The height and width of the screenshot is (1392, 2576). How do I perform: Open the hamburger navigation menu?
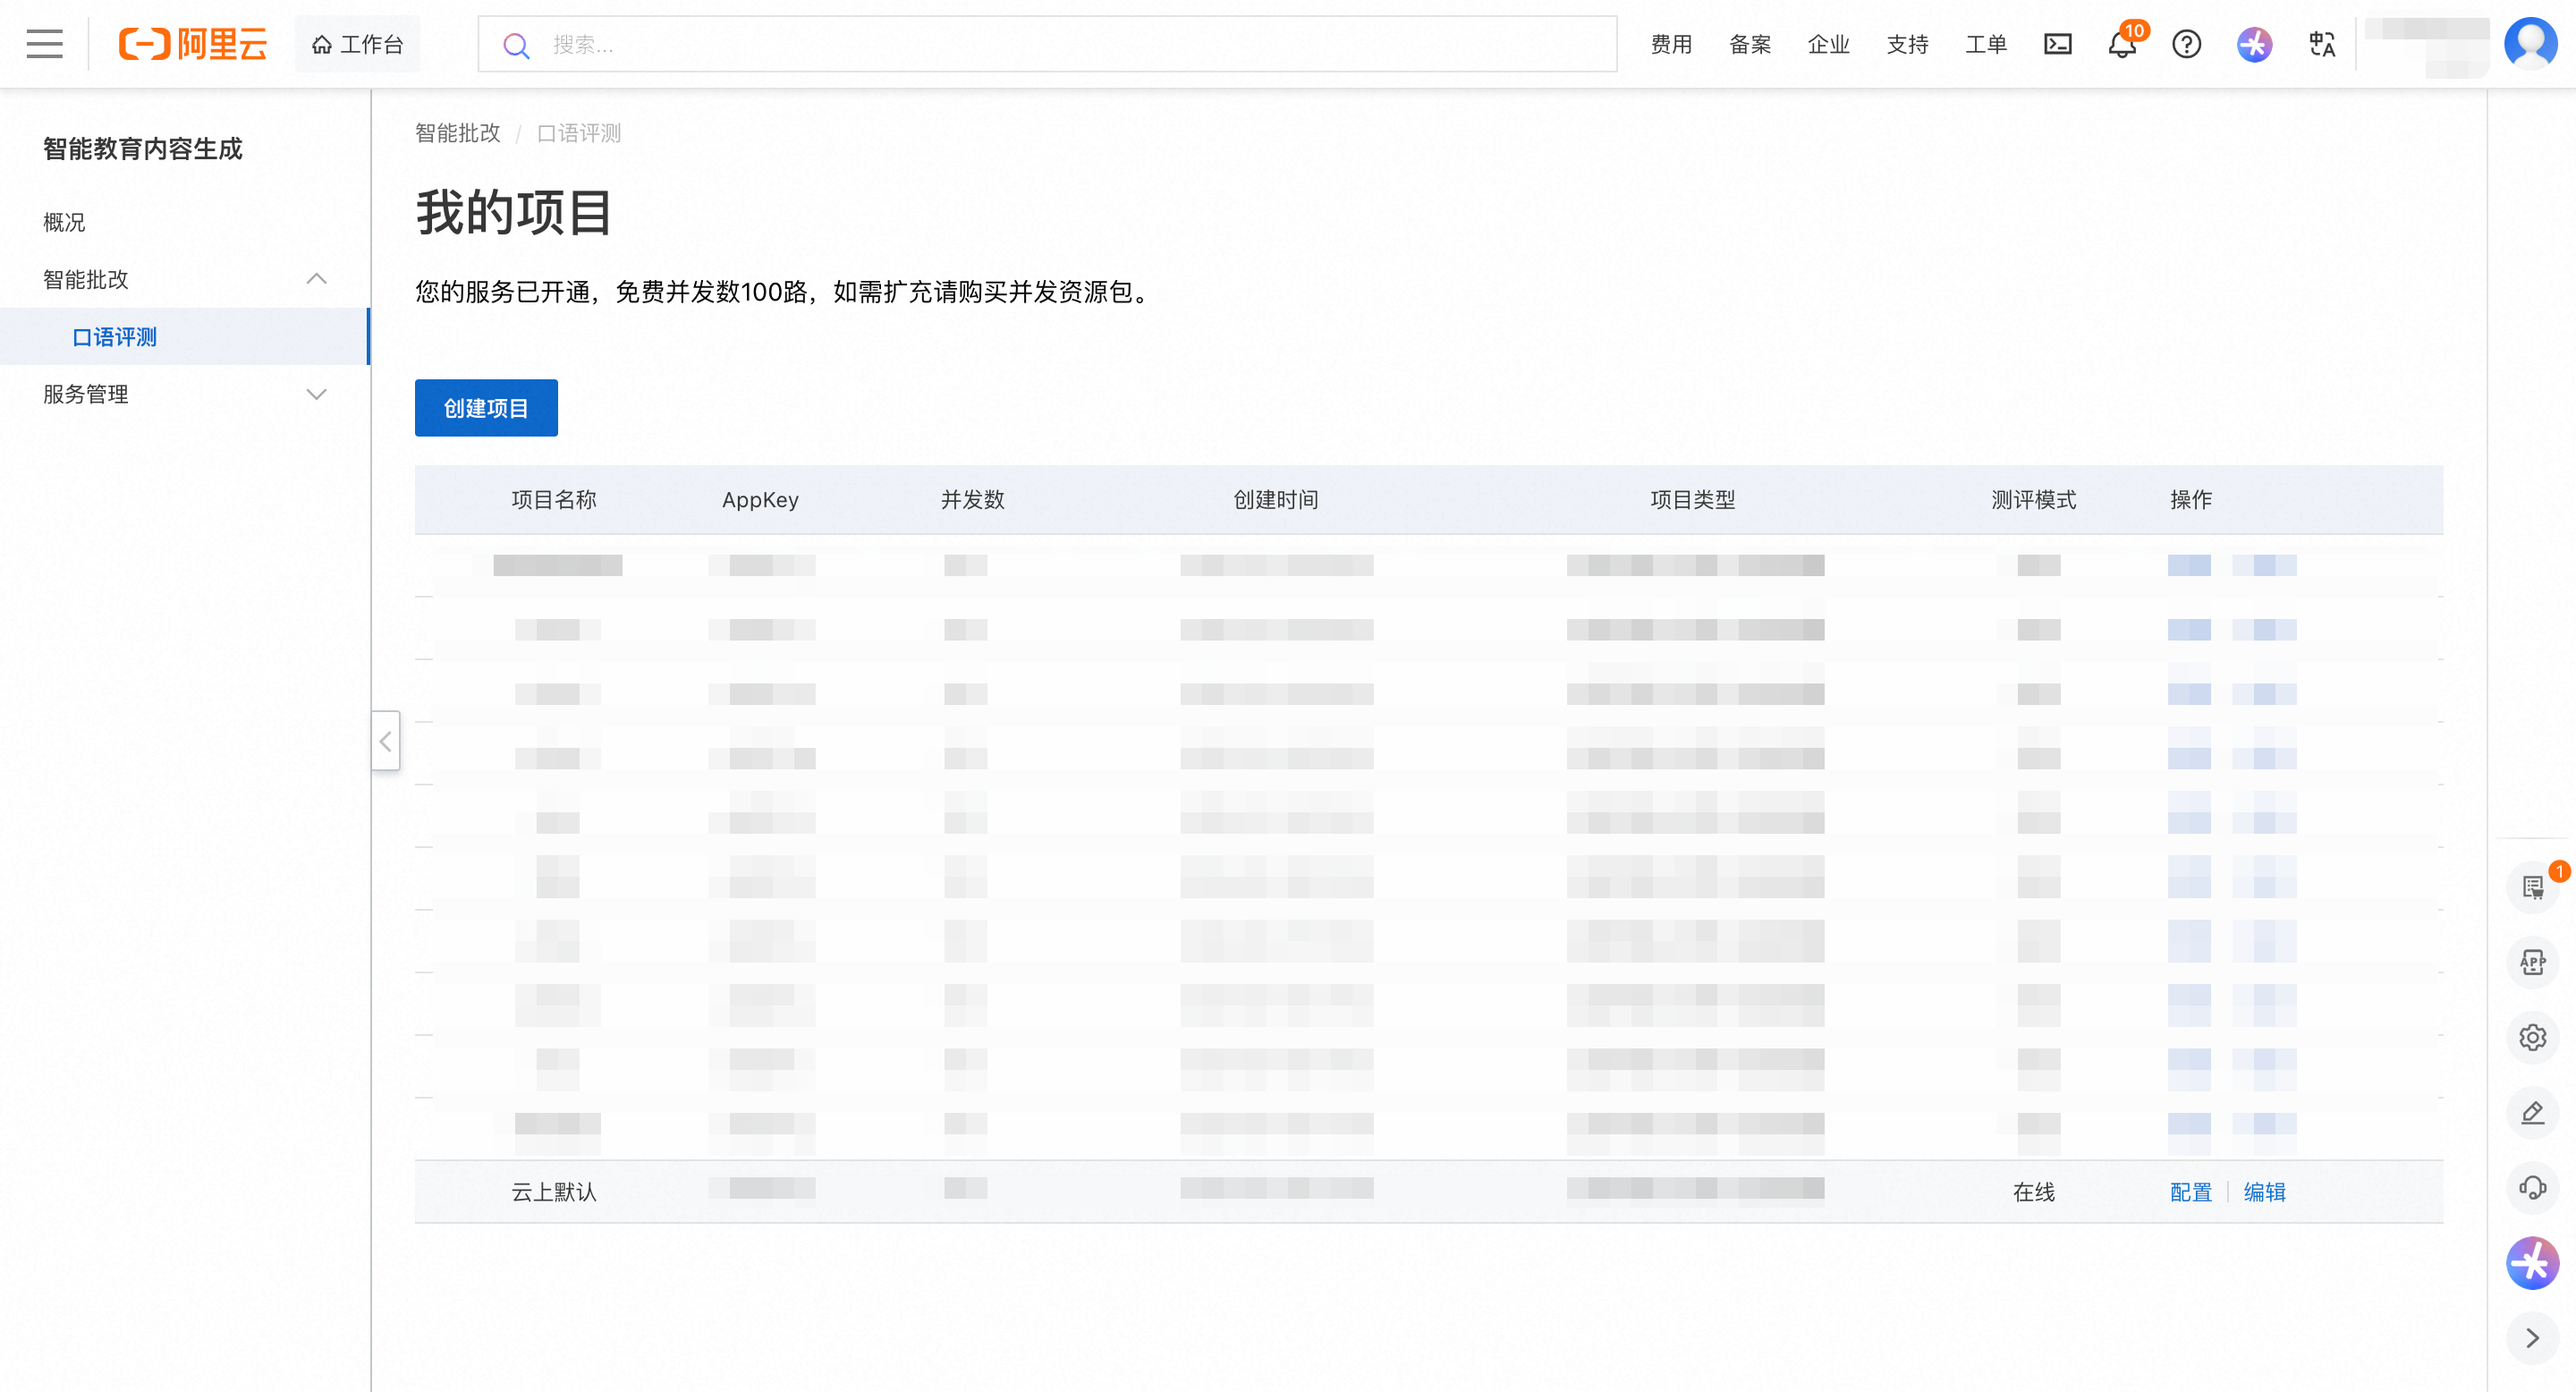tap(44, 44)
